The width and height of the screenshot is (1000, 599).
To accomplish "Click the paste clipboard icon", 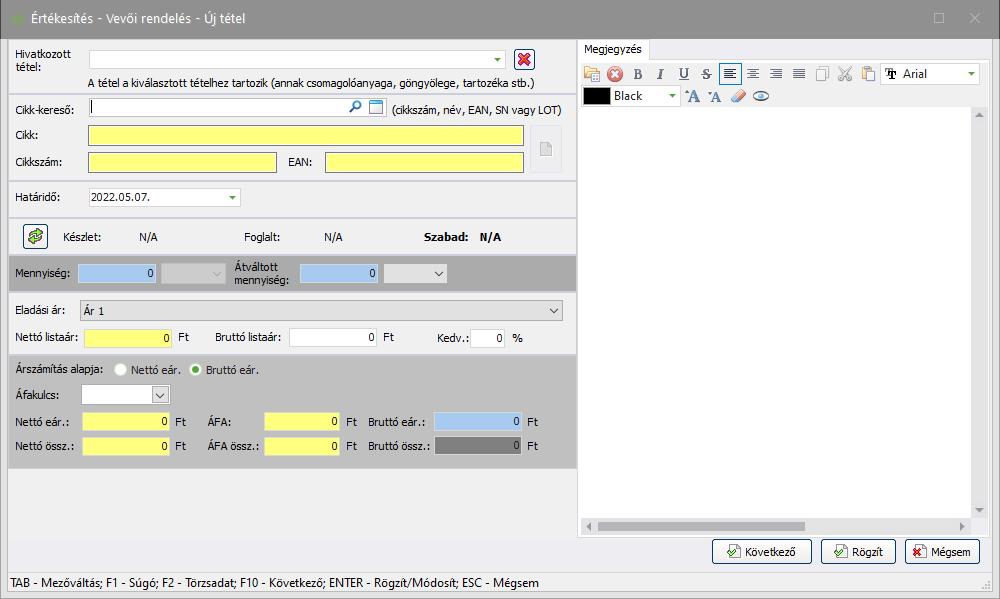I will (868, 74).
